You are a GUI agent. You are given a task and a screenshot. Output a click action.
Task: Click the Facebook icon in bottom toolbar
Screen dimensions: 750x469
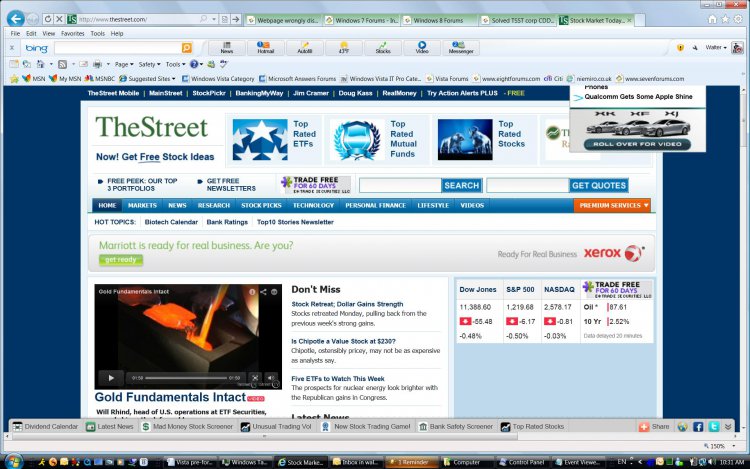tap(698, 426)
